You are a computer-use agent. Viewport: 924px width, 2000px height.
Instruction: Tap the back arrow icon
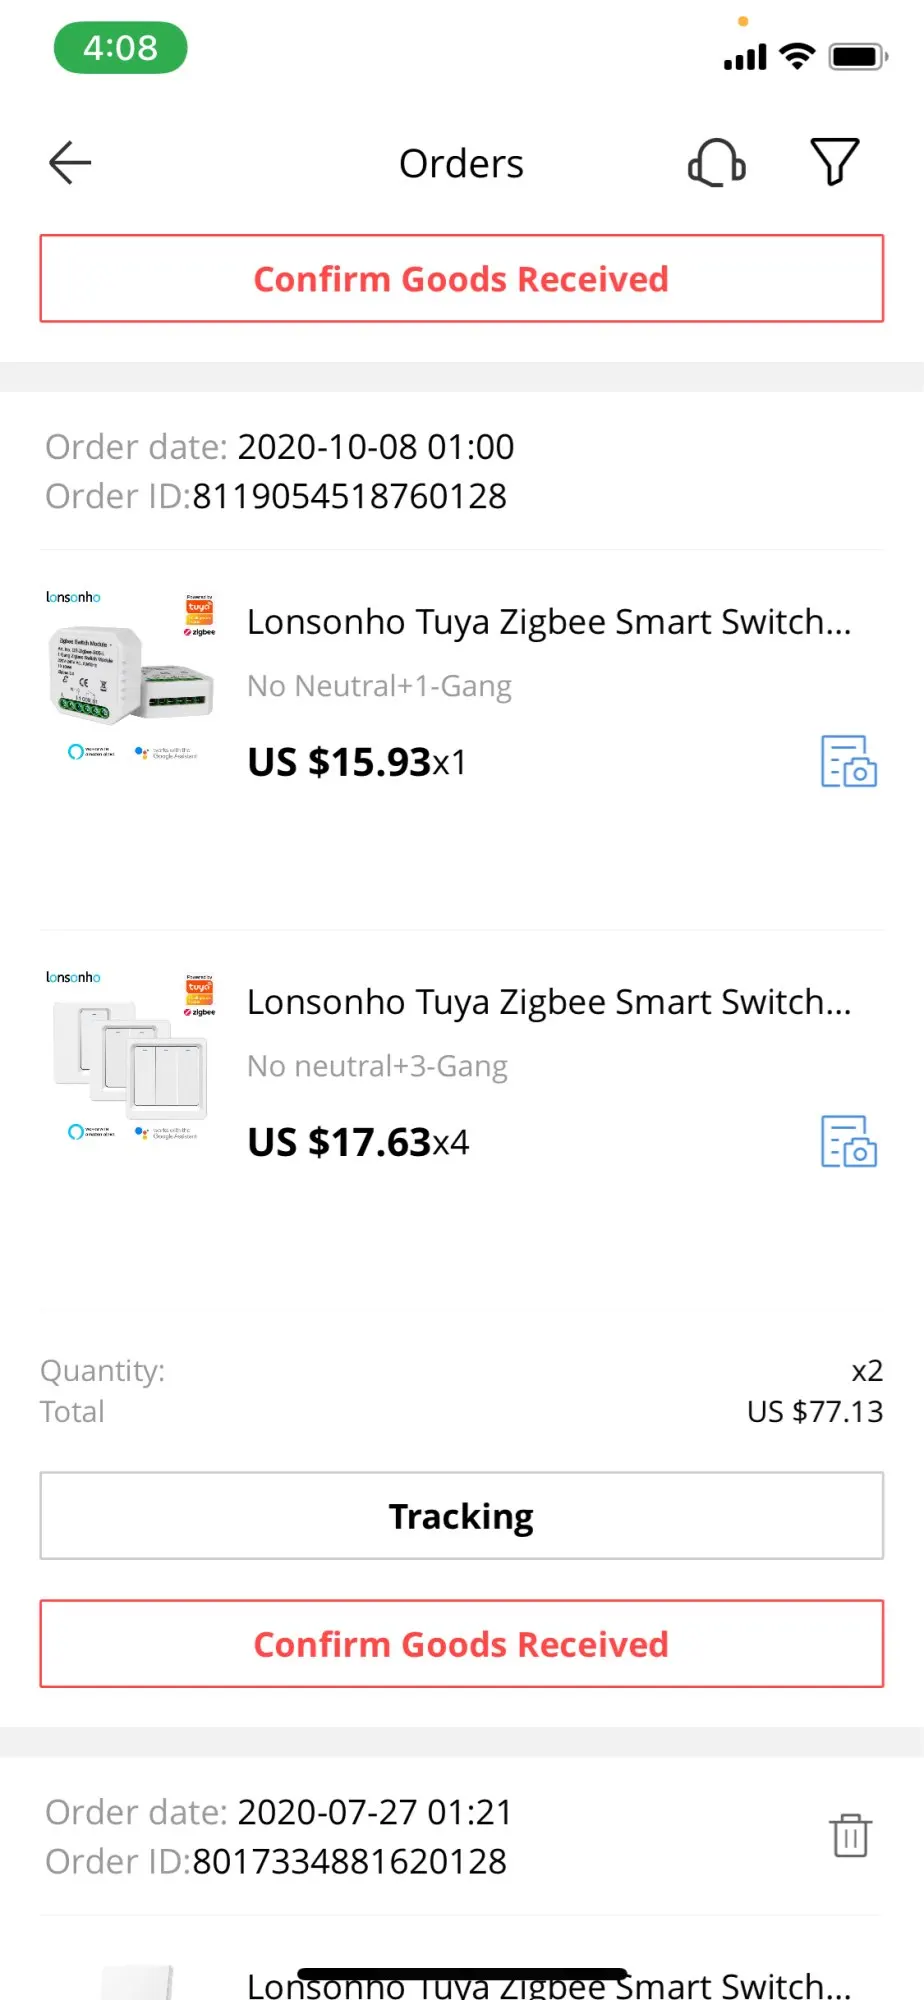tap(70, 163)
